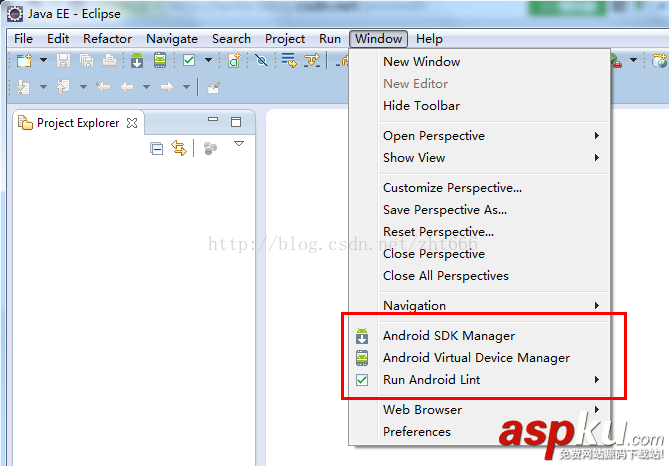Image resolution: width=669 pixels, height=466 pixels.
Task: Choose Android SDK Manager in the Window menu
Action: point(480,336)
